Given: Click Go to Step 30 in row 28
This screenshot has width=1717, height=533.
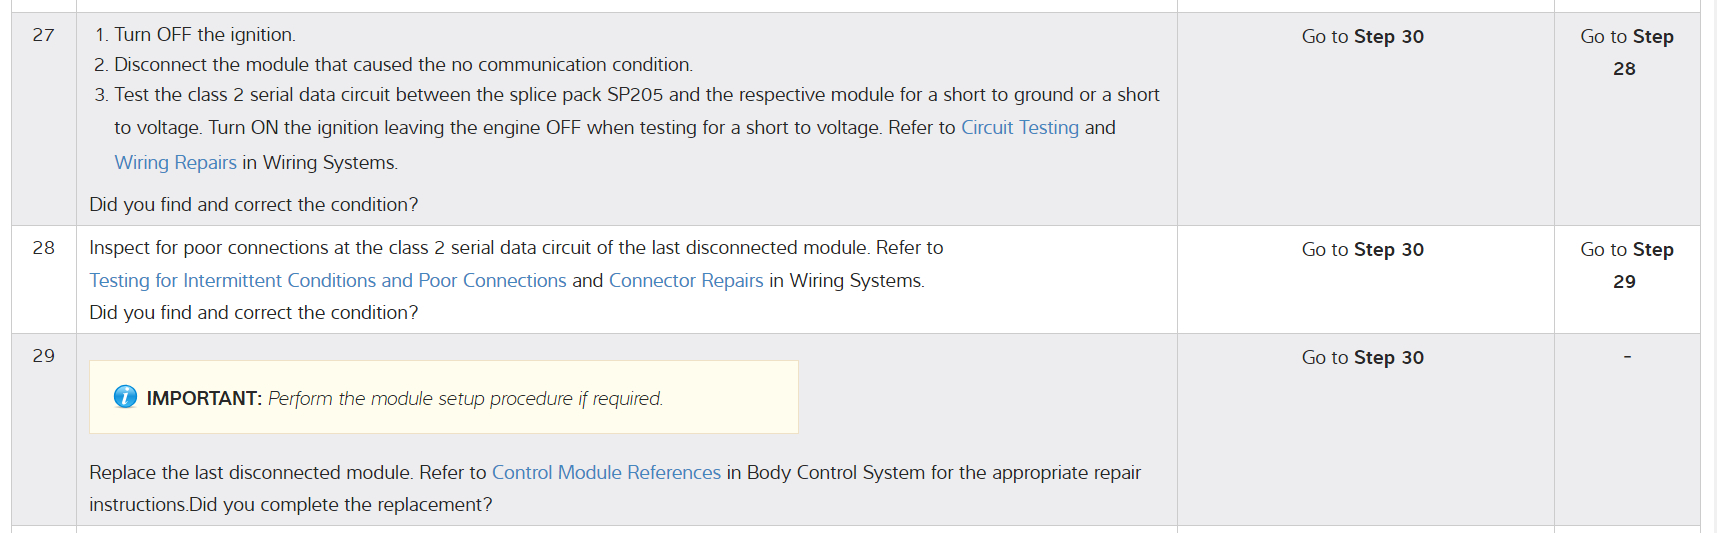Looking at the screenshot, I should (x=1362, y=250).
